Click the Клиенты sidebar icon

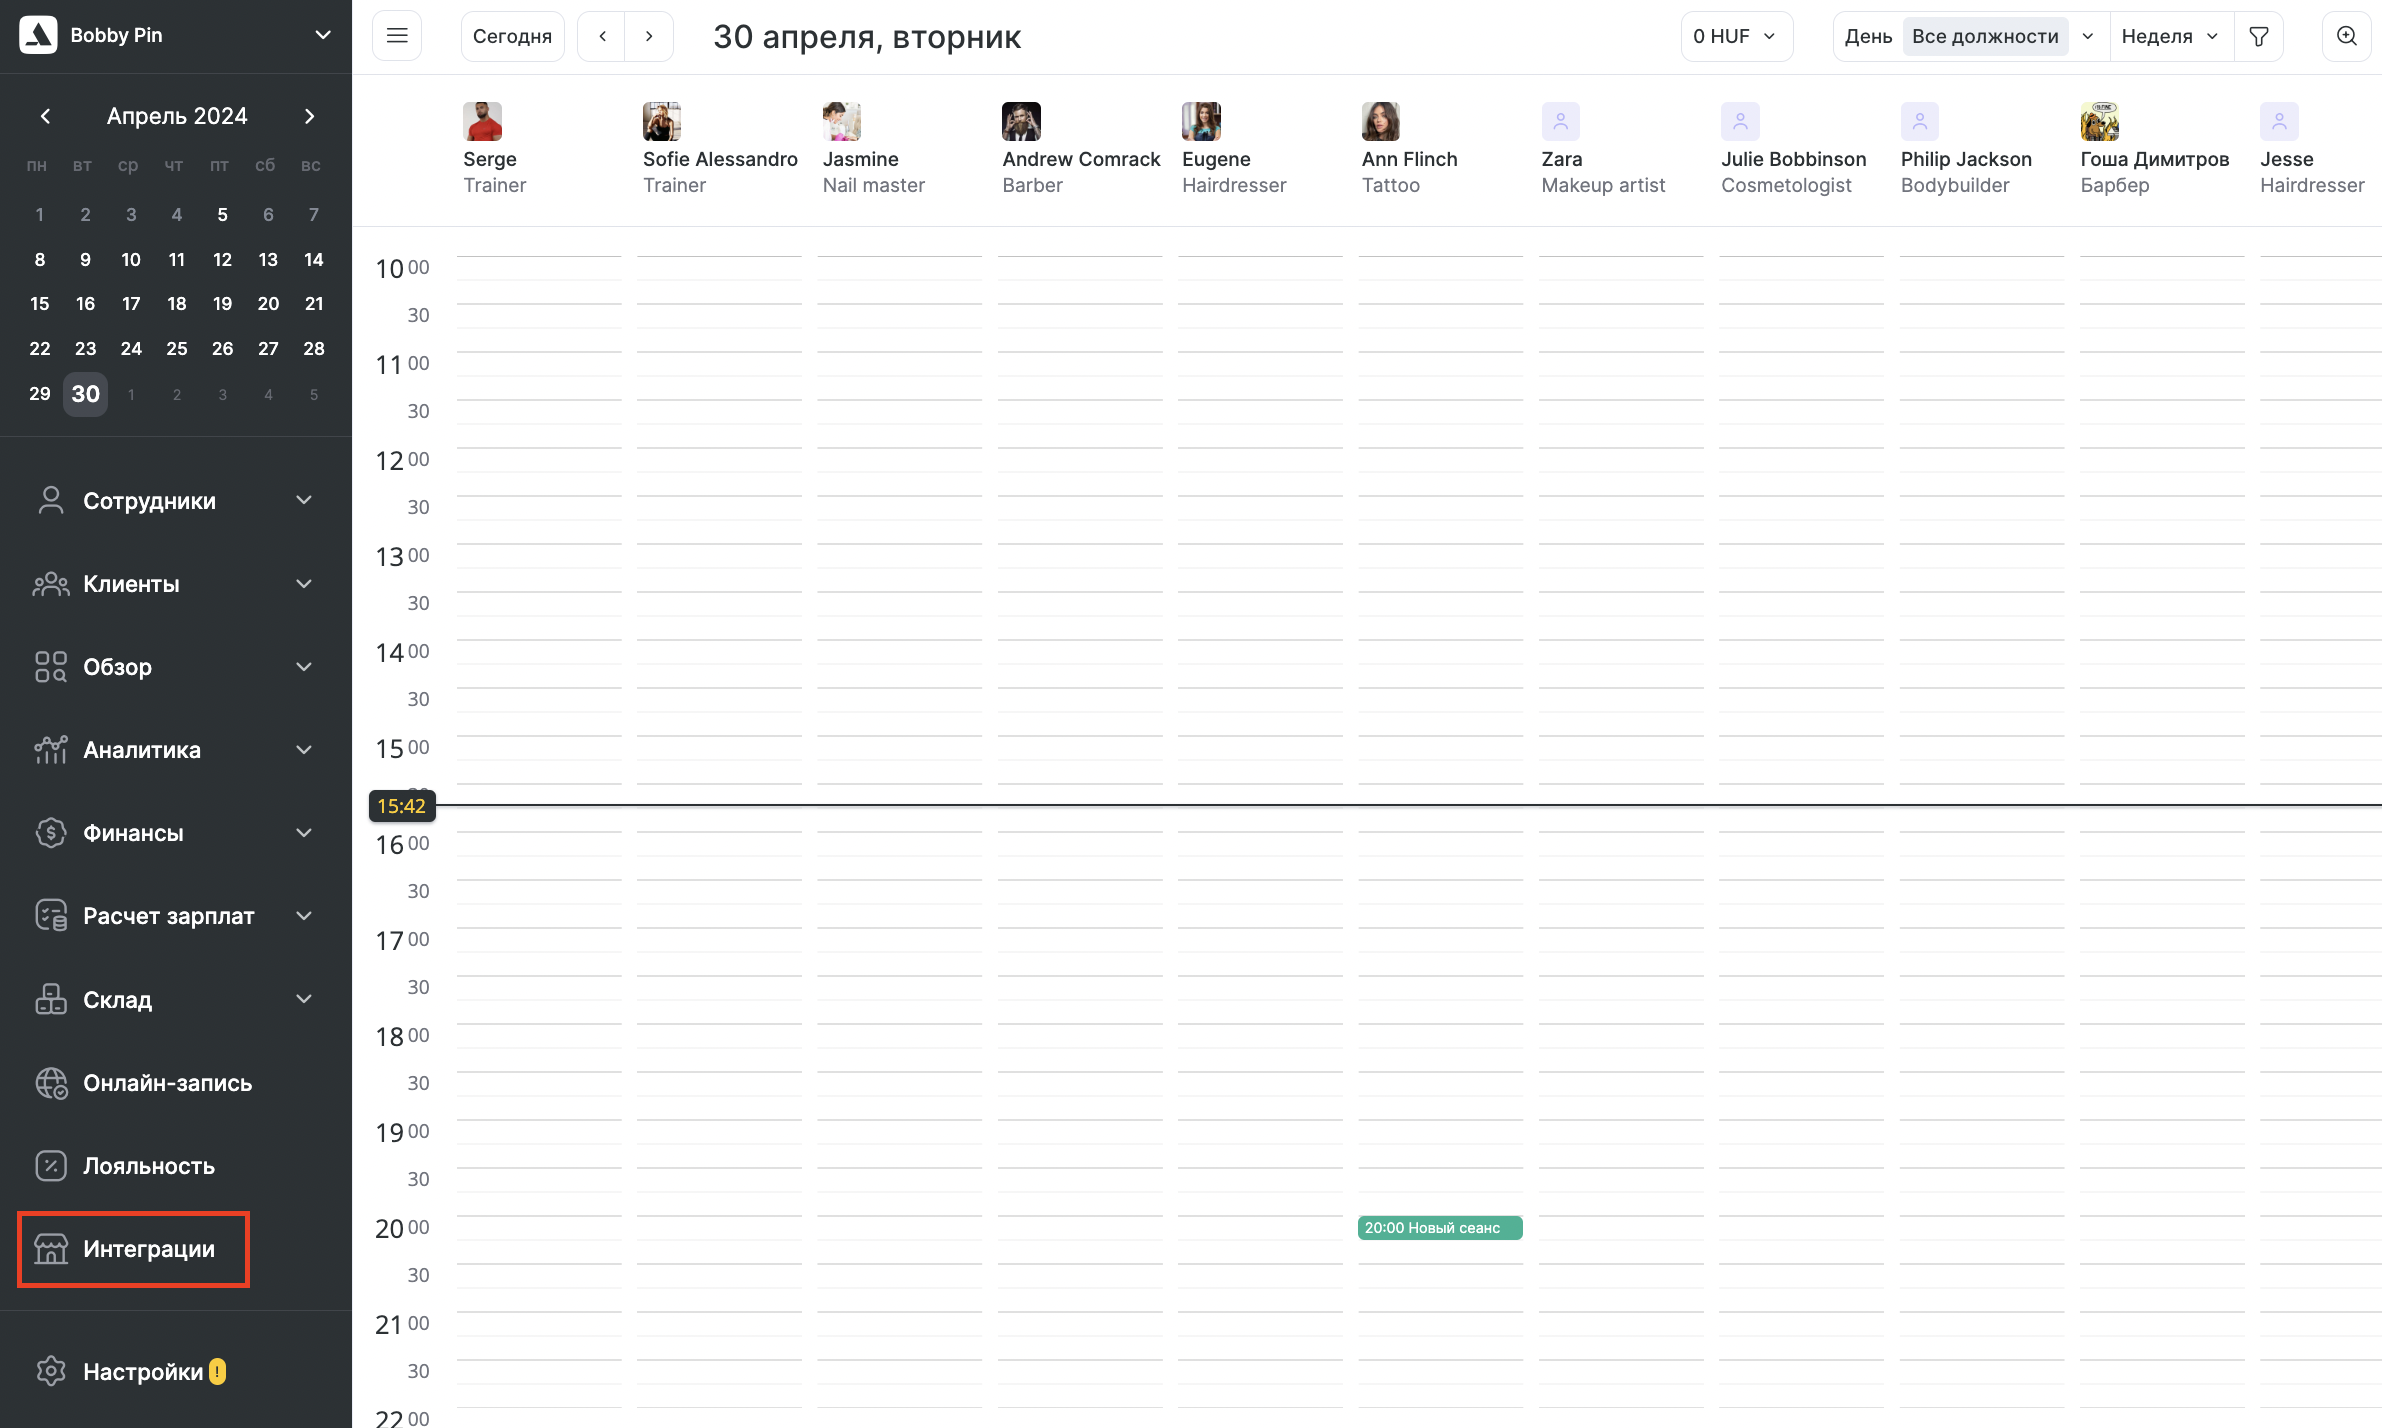pos(51,583)
